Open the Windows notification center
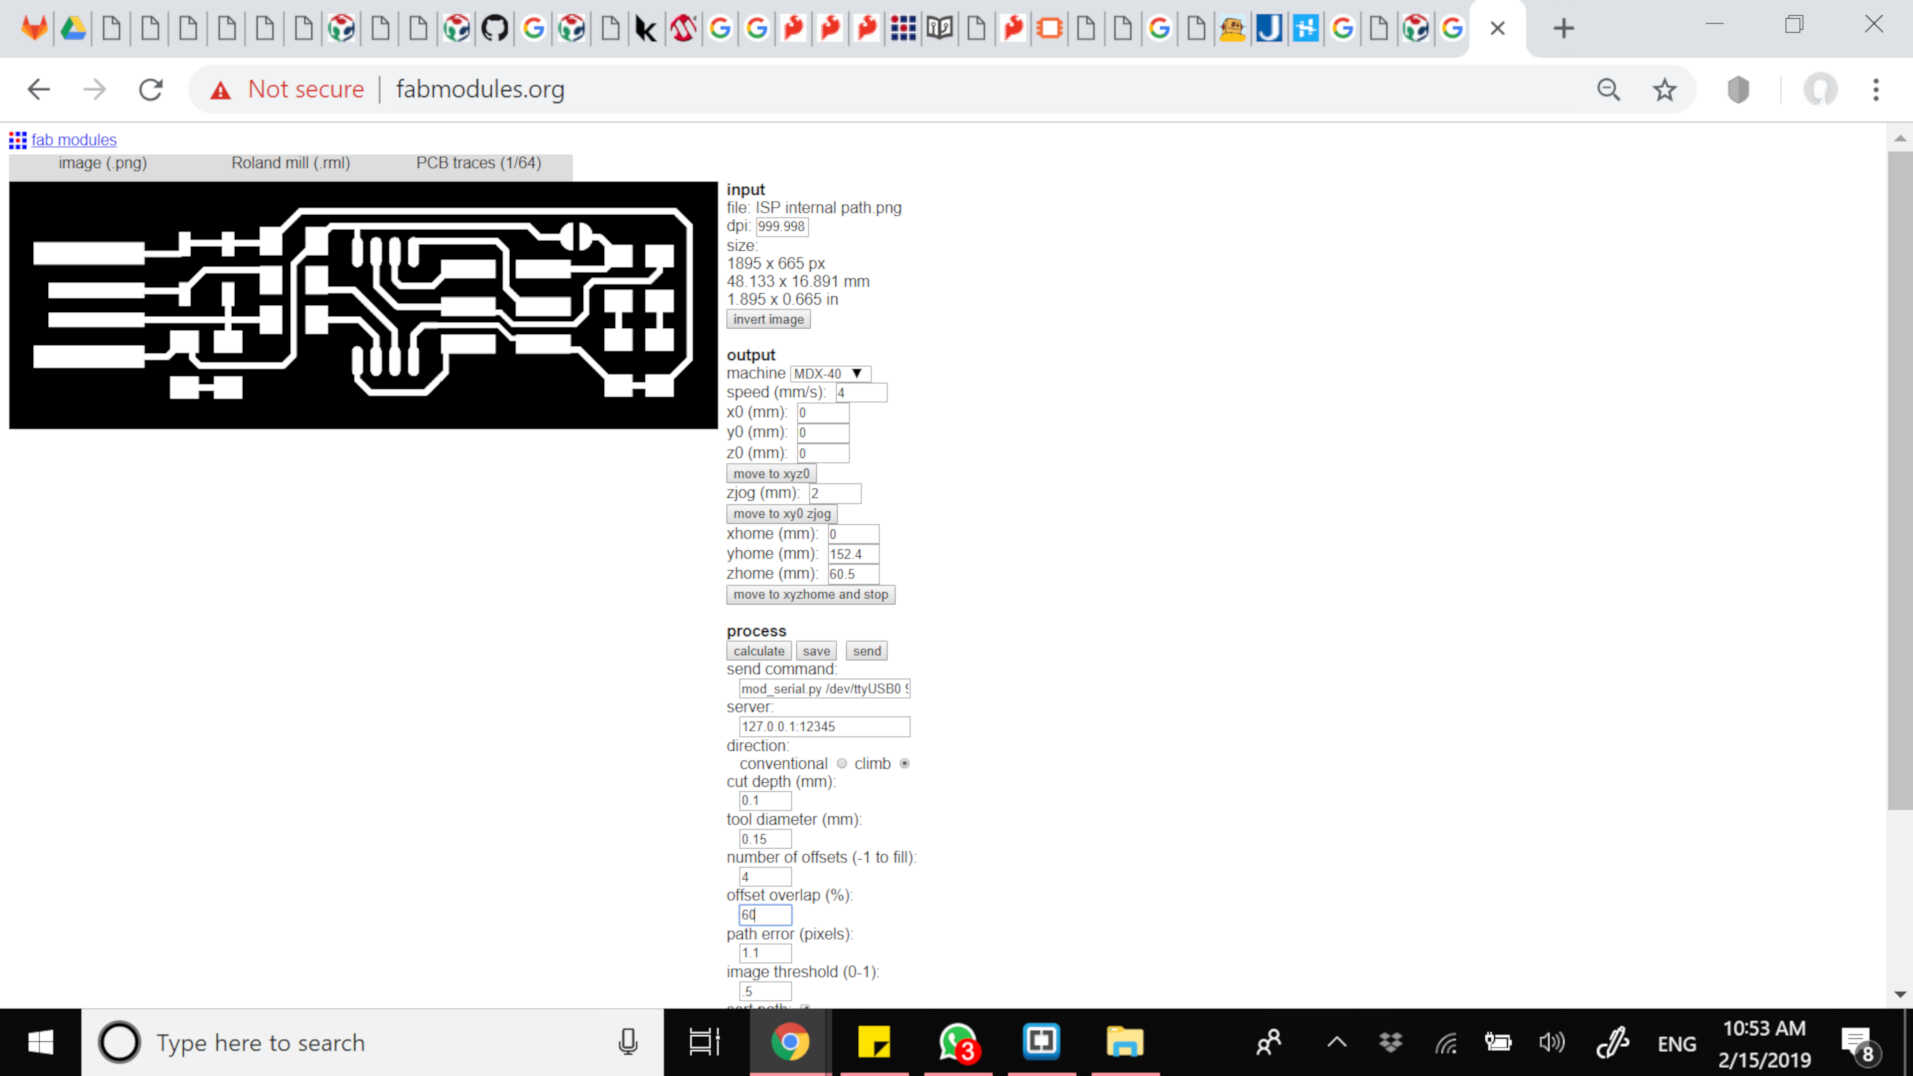1913x1076 pixels. [1858, 1045]
